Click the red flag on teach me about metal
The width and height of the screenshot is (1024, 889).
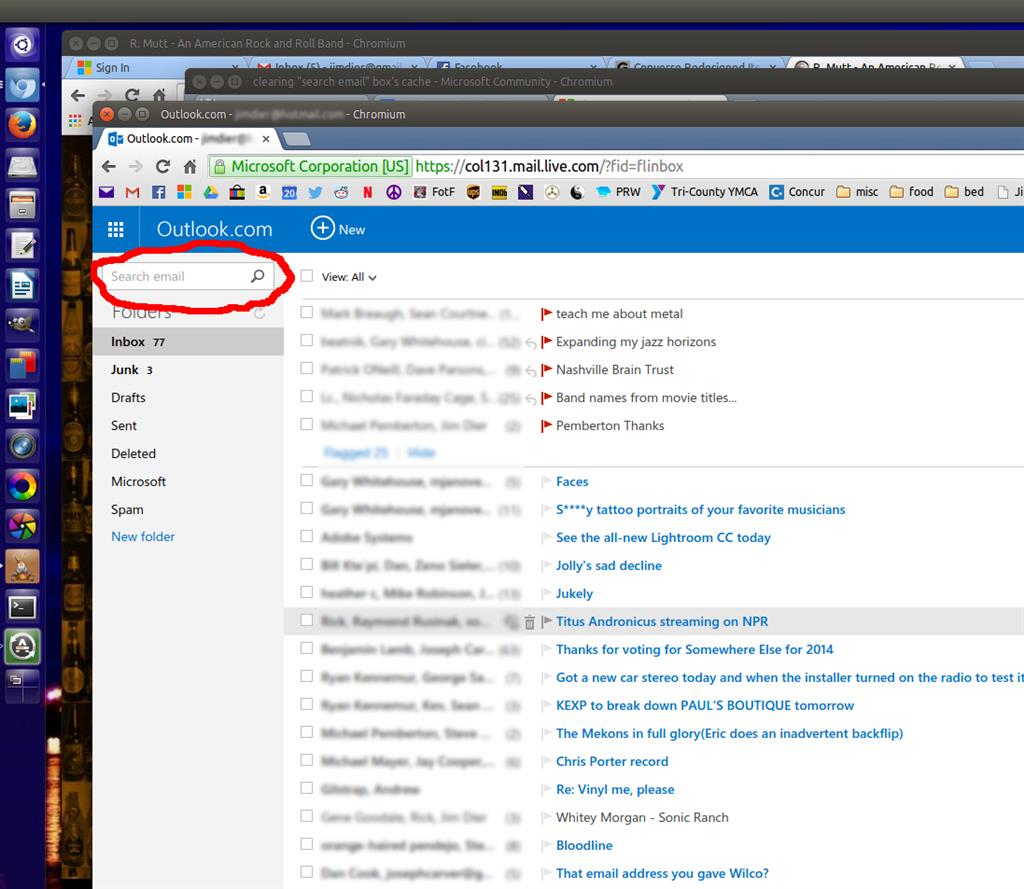click(547, 314)
